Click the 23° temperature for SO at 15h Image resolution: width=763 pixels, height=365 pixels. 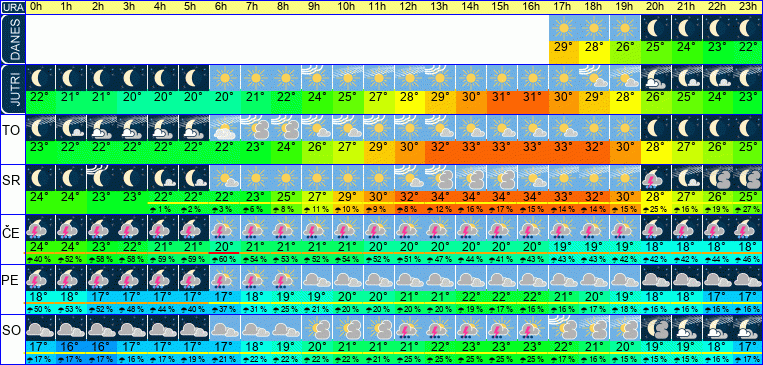point(502,347)
